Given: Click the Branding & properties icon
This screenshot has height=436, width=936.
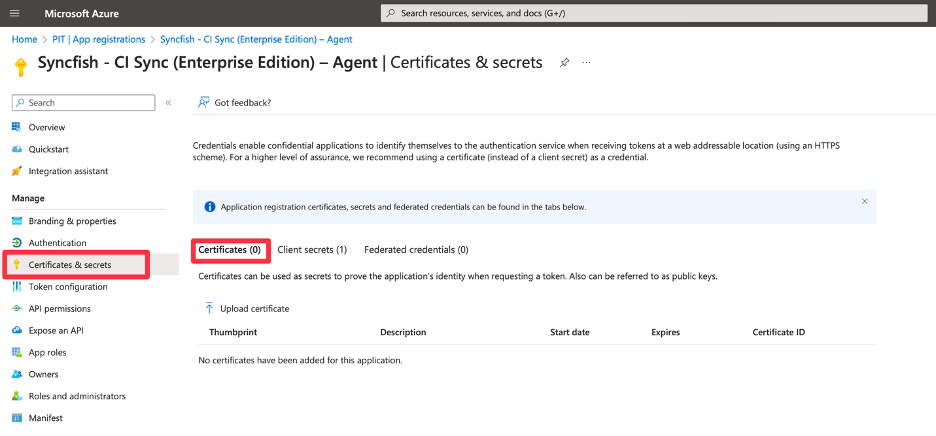Looking at the screenshot, I should (17, 221).
